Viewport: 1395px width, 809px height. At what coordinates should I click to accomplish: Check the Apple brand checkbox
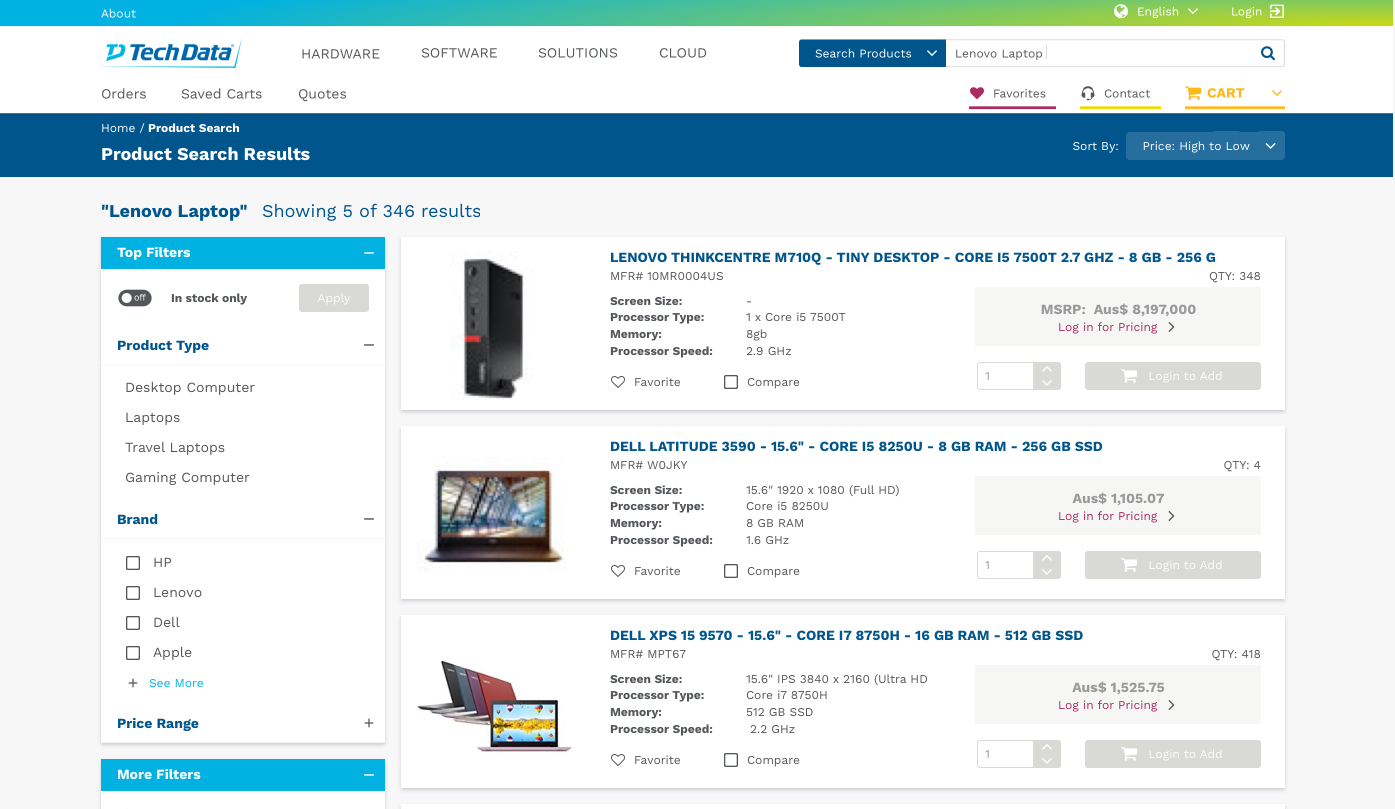click(133, 653)
